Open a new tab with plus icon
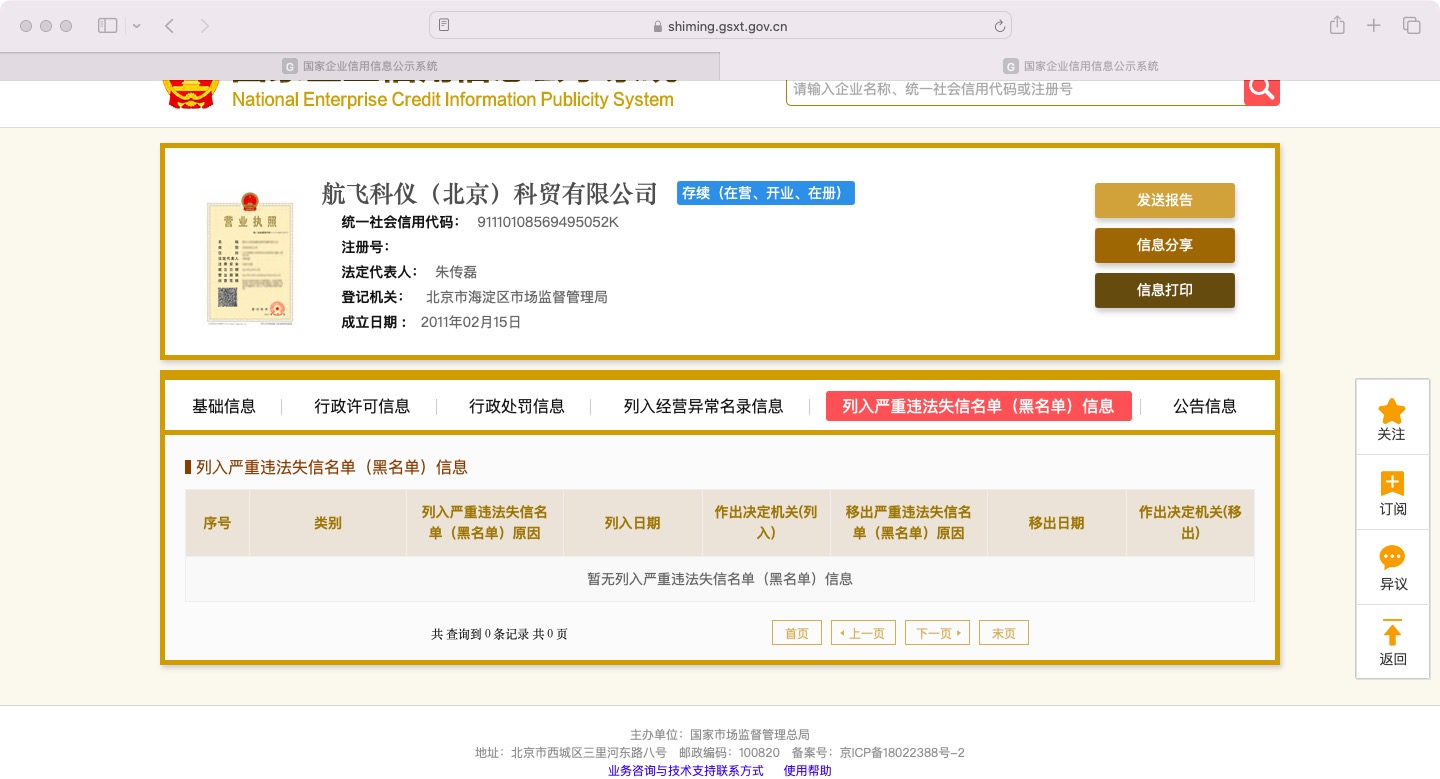The height and width of the screenshot is (779, 1440). click(x=1374, y=26)
